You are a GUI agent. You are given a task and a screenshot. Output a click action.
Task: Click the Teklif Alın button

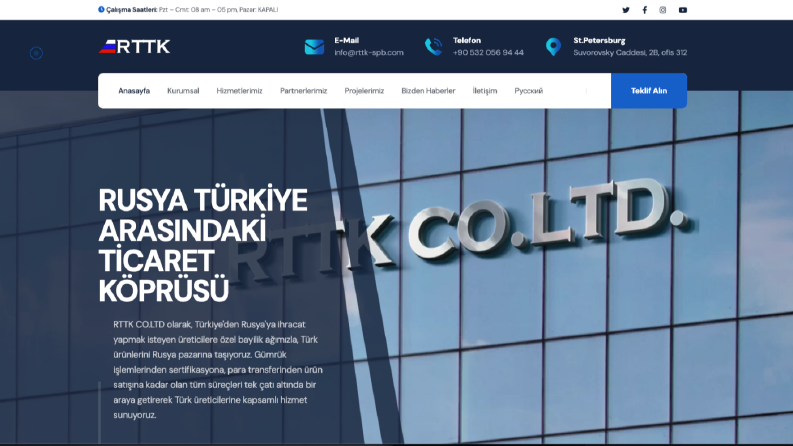649,91
